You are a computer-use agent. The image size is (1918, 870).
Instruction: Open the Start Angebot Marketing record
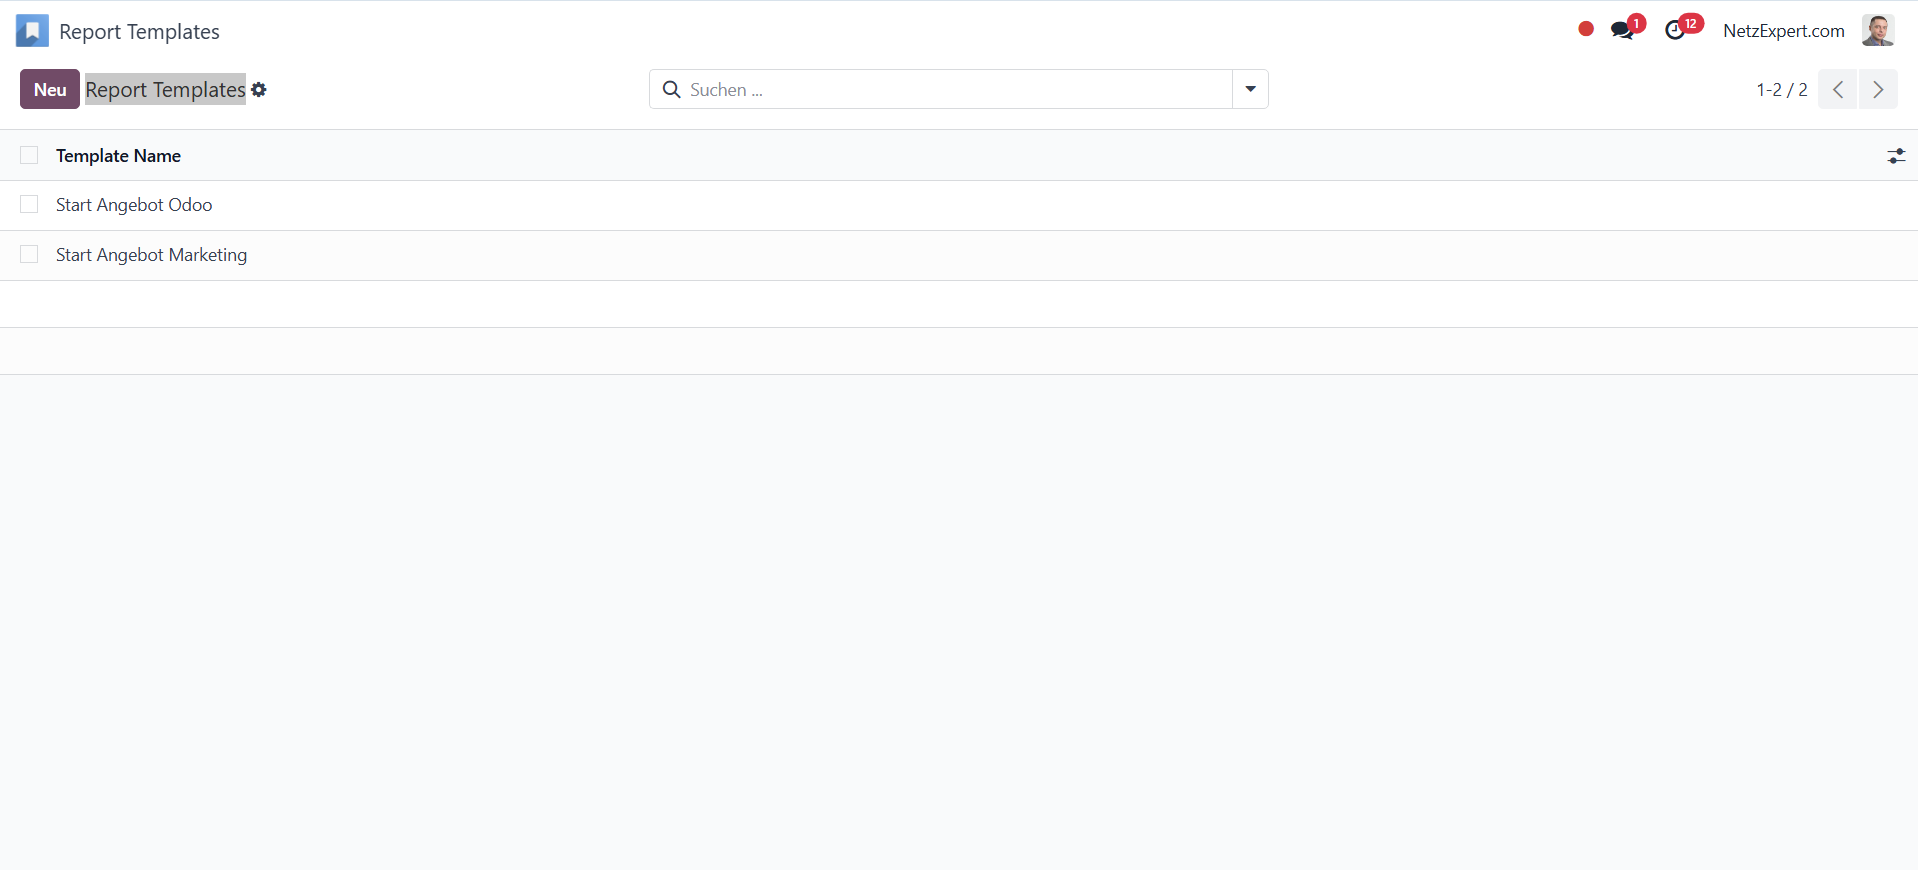pos(151,255)
